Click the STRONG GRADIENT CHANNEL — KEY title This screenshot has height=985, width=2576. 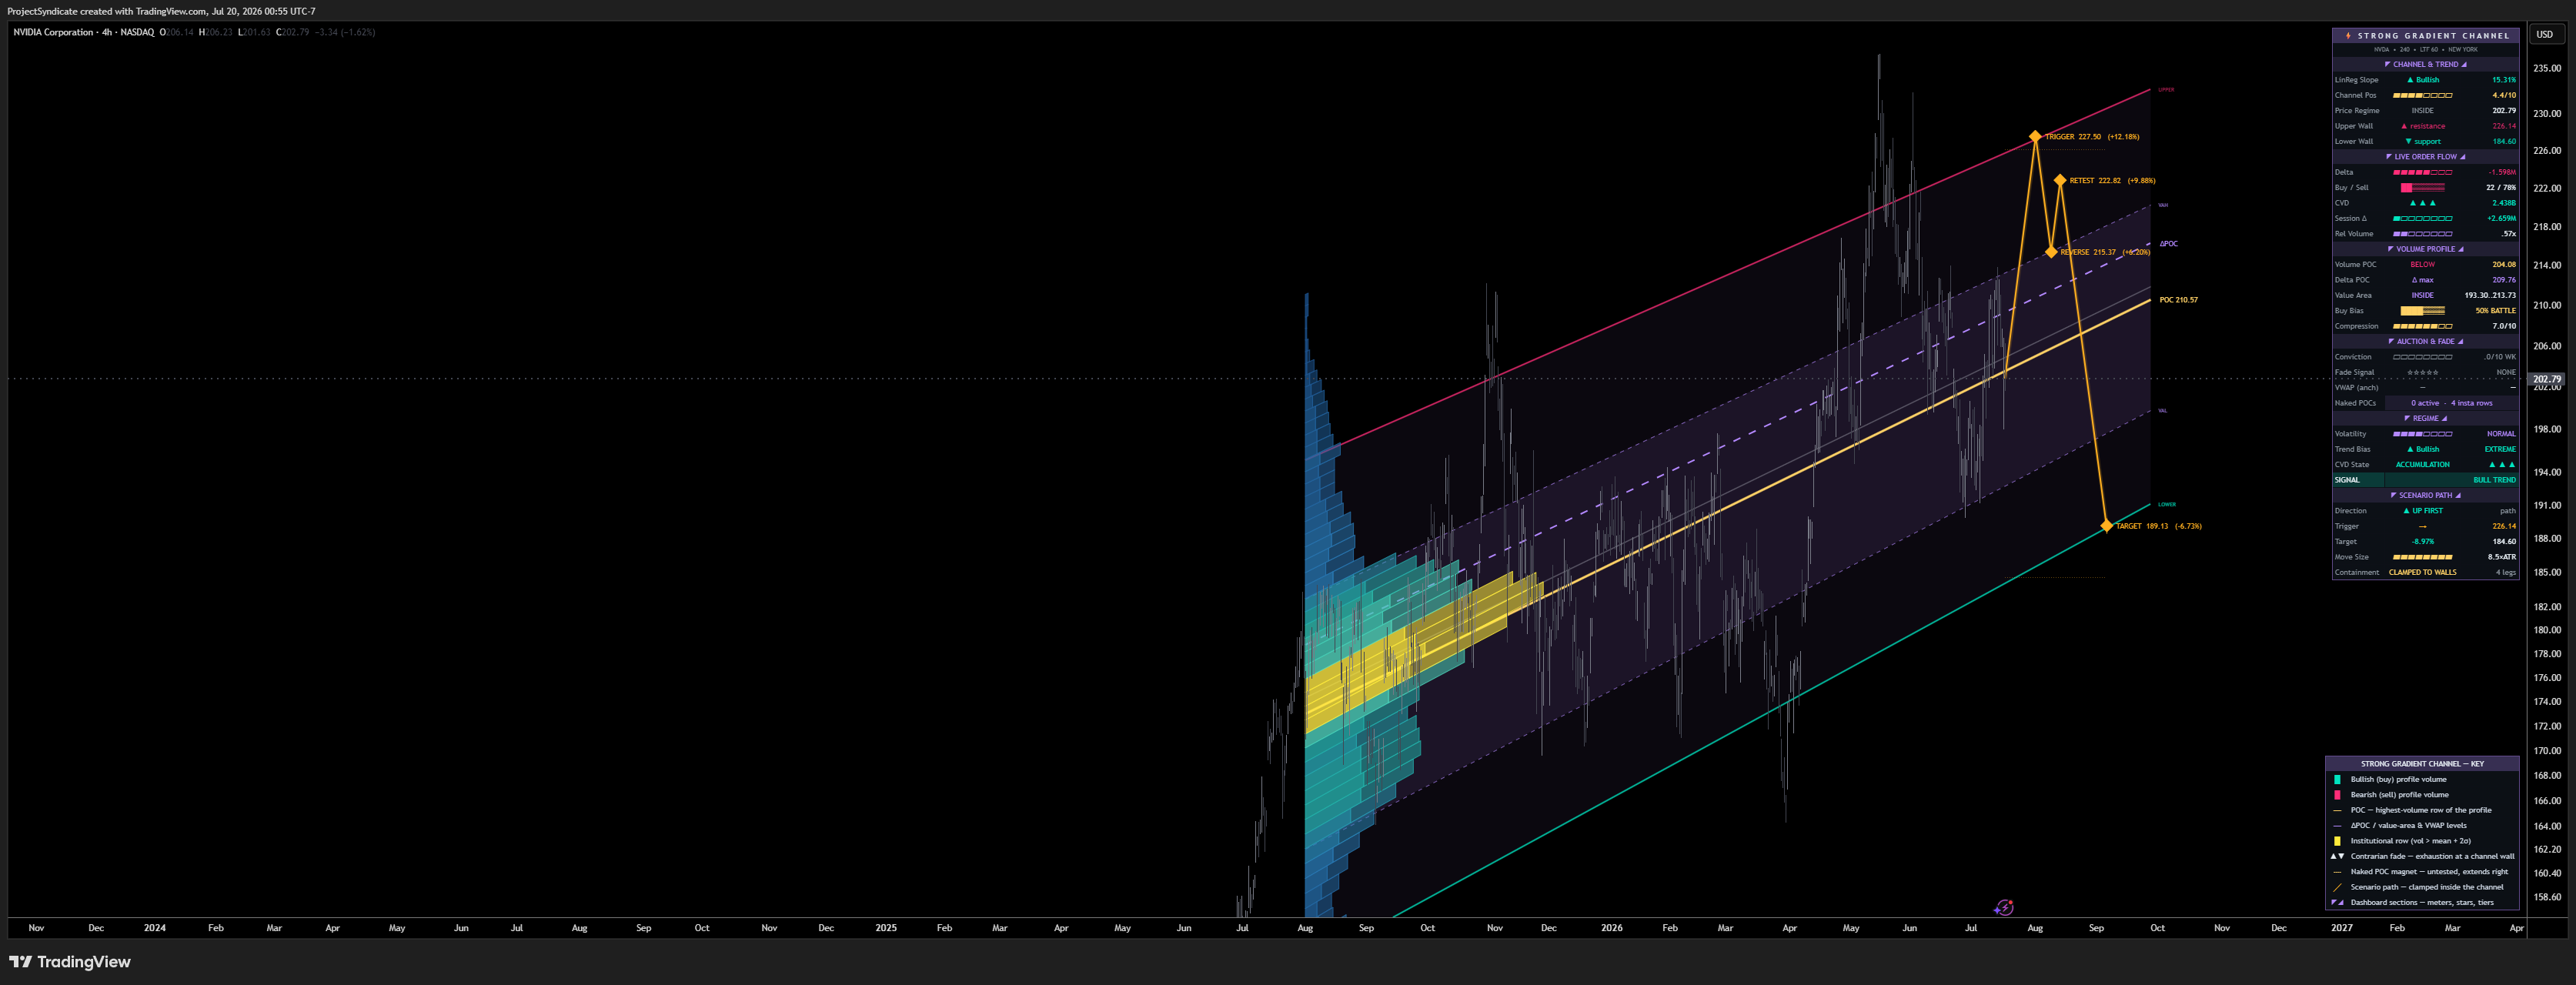coord(2422,764)
